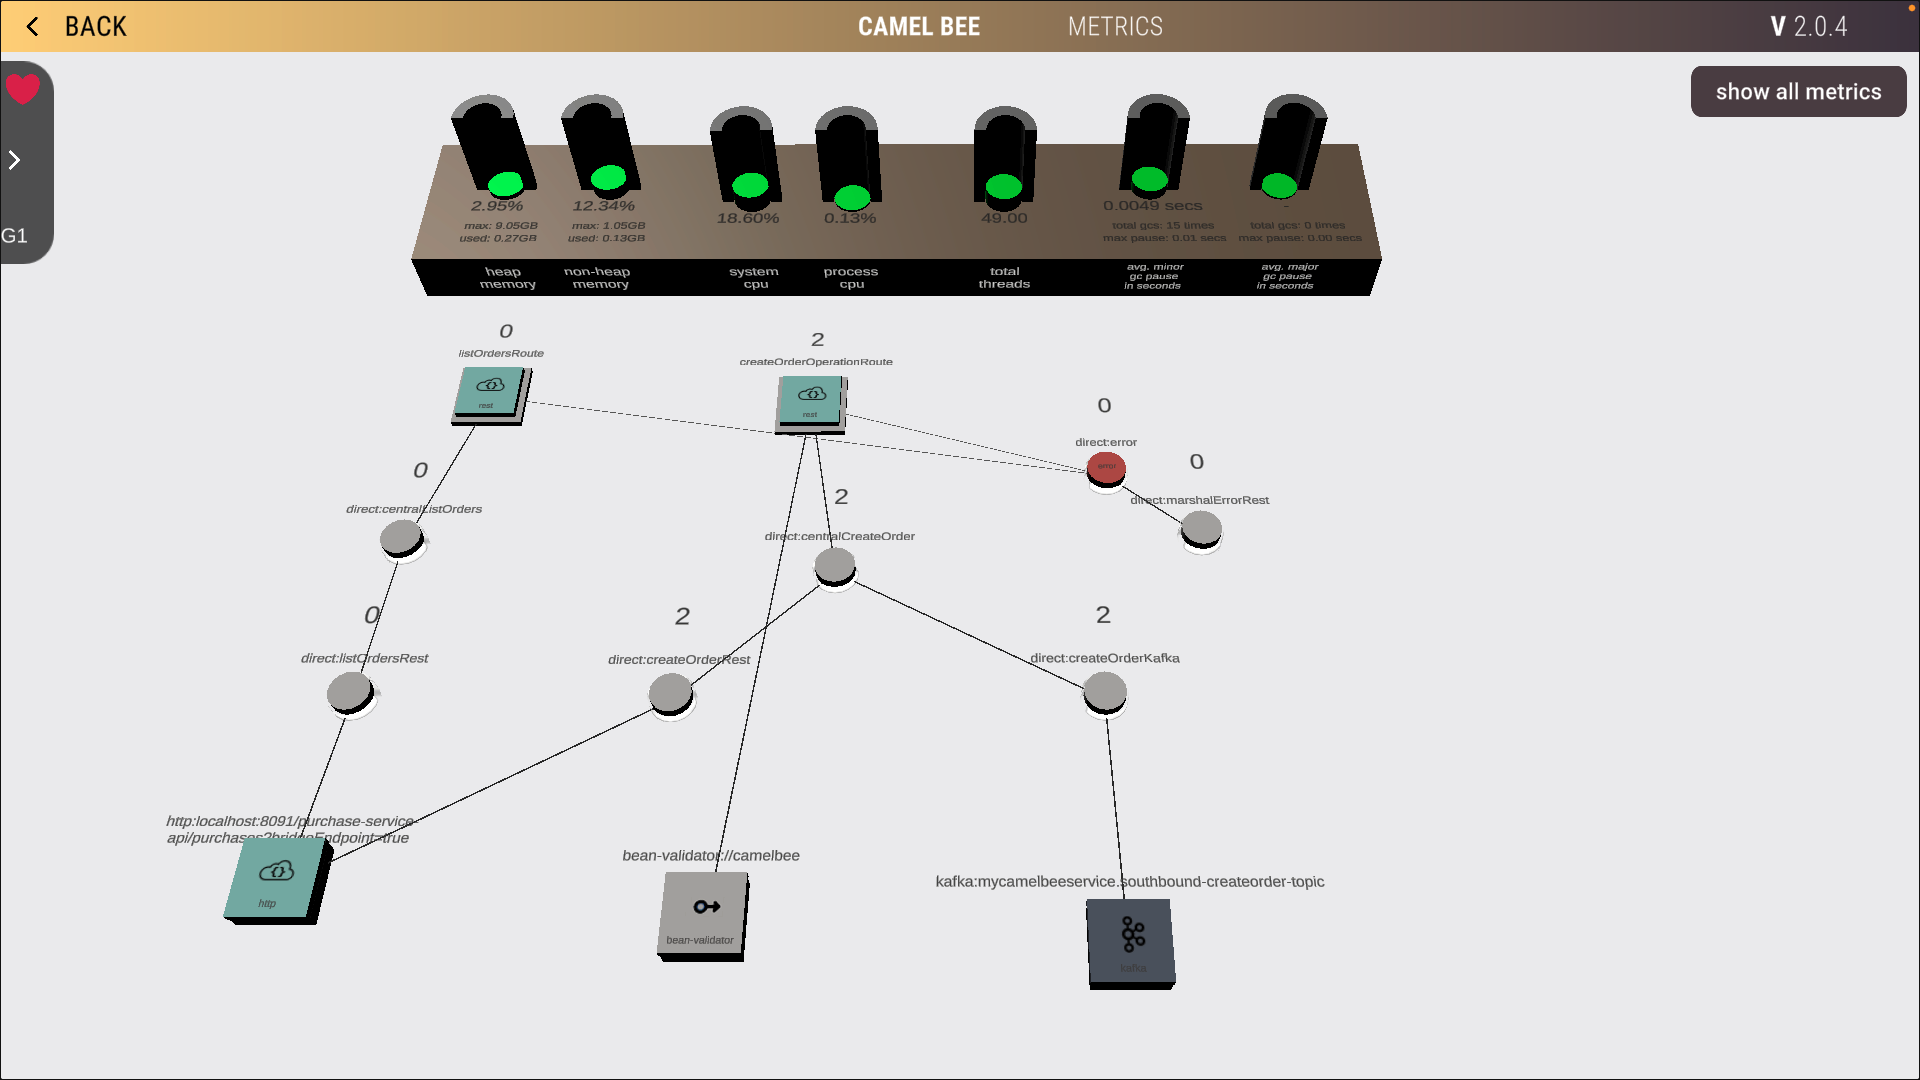
Task: Click the createOrderOperationRoute rest icon
Action: [x=810, y=400]
